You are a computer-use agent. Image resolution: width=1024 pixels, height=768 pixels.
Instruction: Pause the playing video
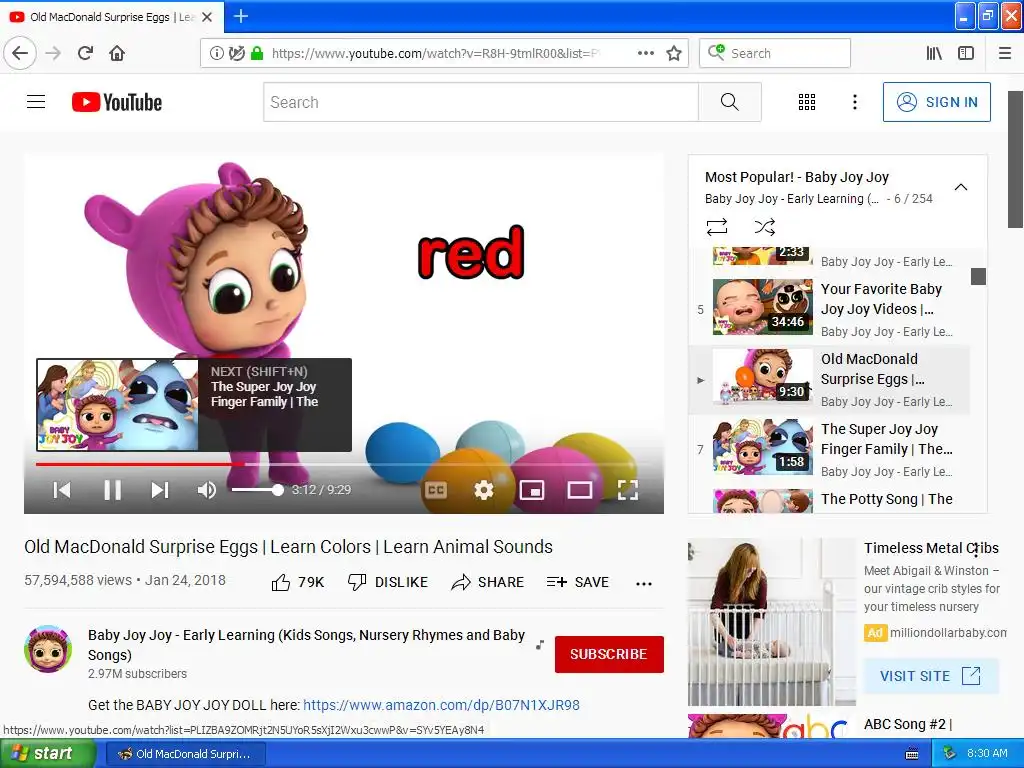click(x=112, y=490)
